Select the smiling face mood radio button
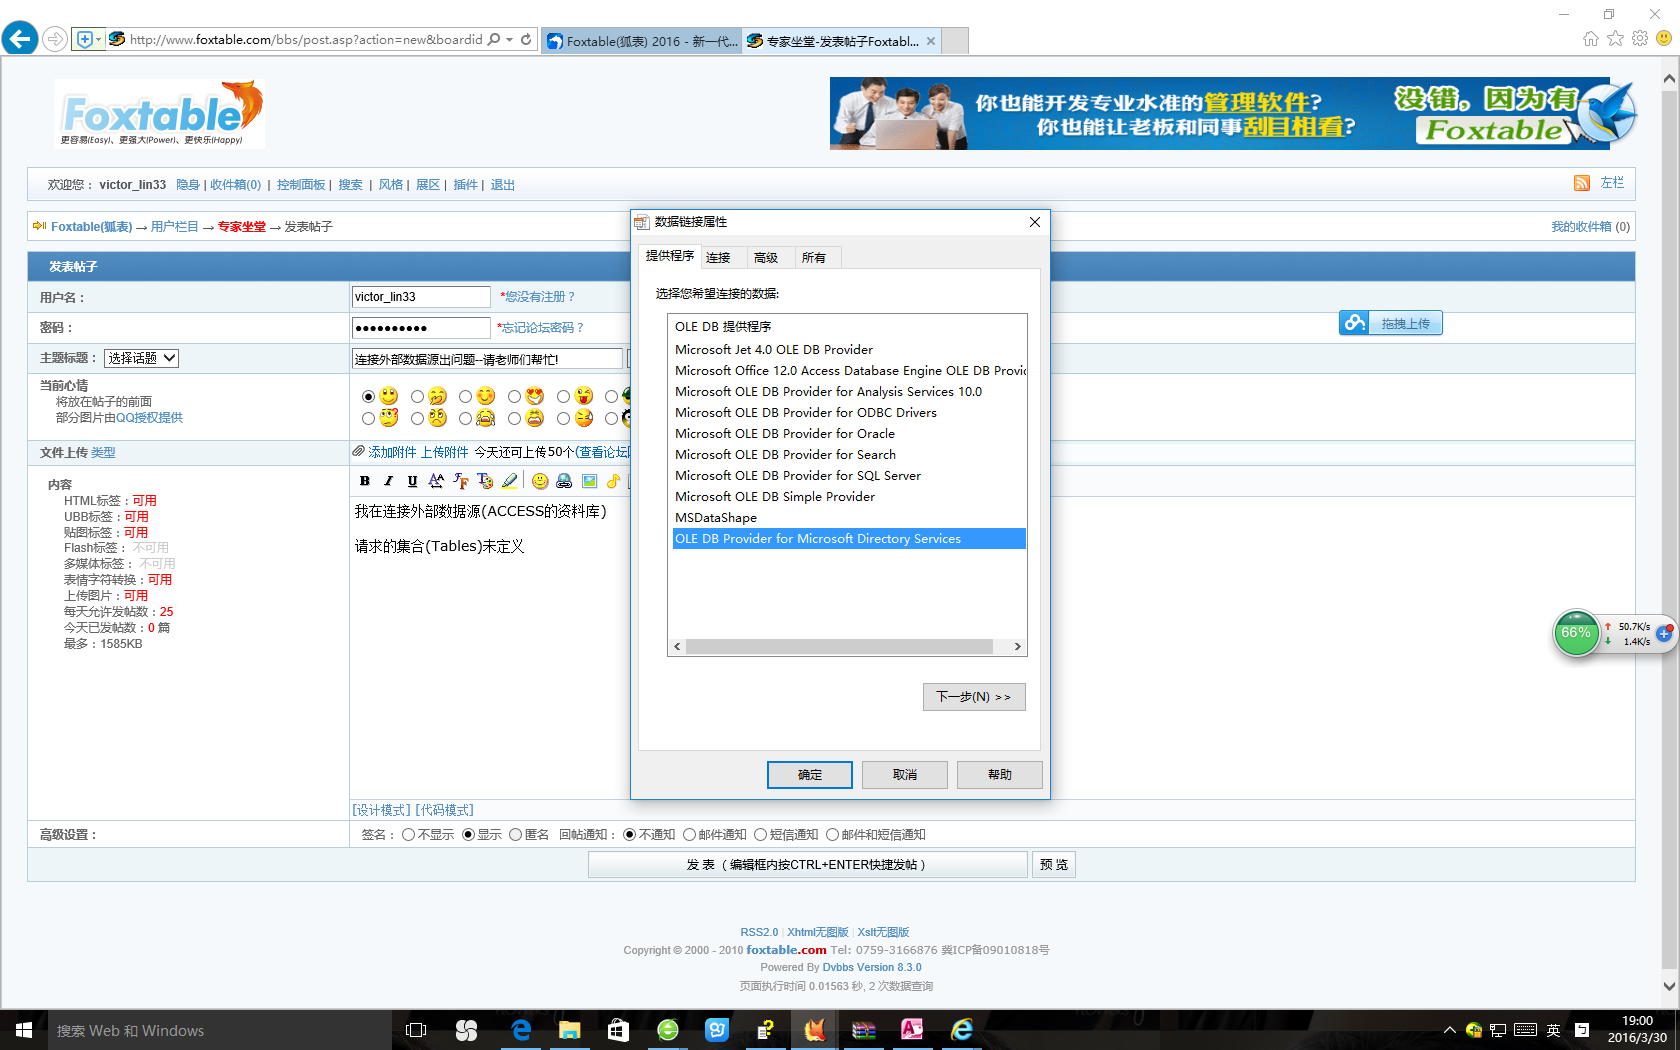 [x=369, y=397]
